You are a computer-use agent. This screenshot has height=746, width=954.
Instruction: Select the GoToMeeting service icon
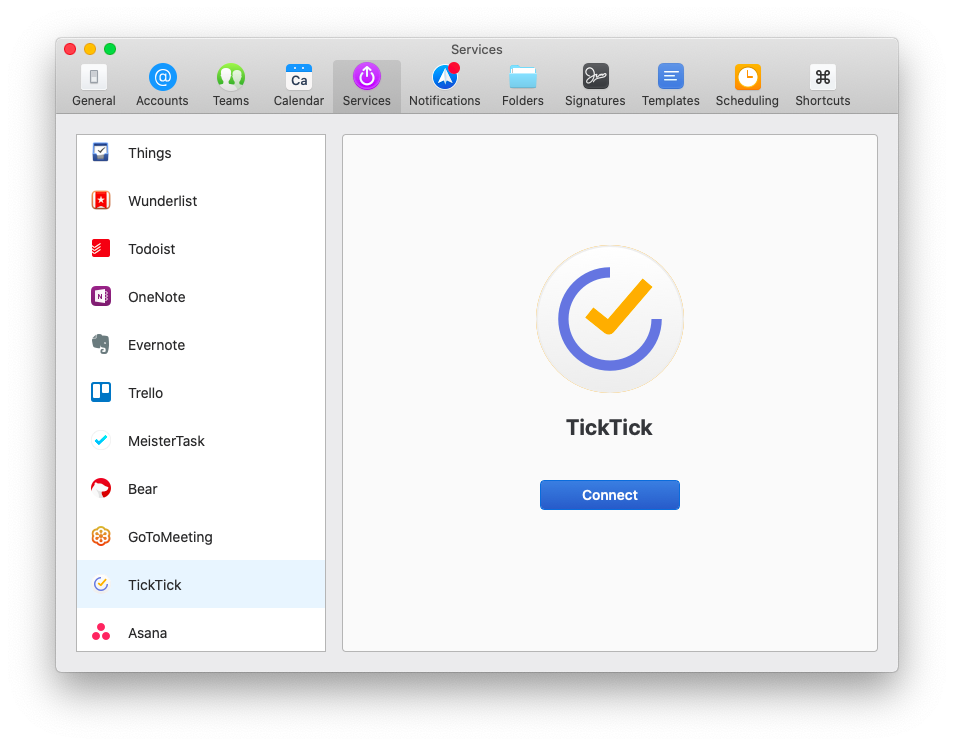click(100, 536)
